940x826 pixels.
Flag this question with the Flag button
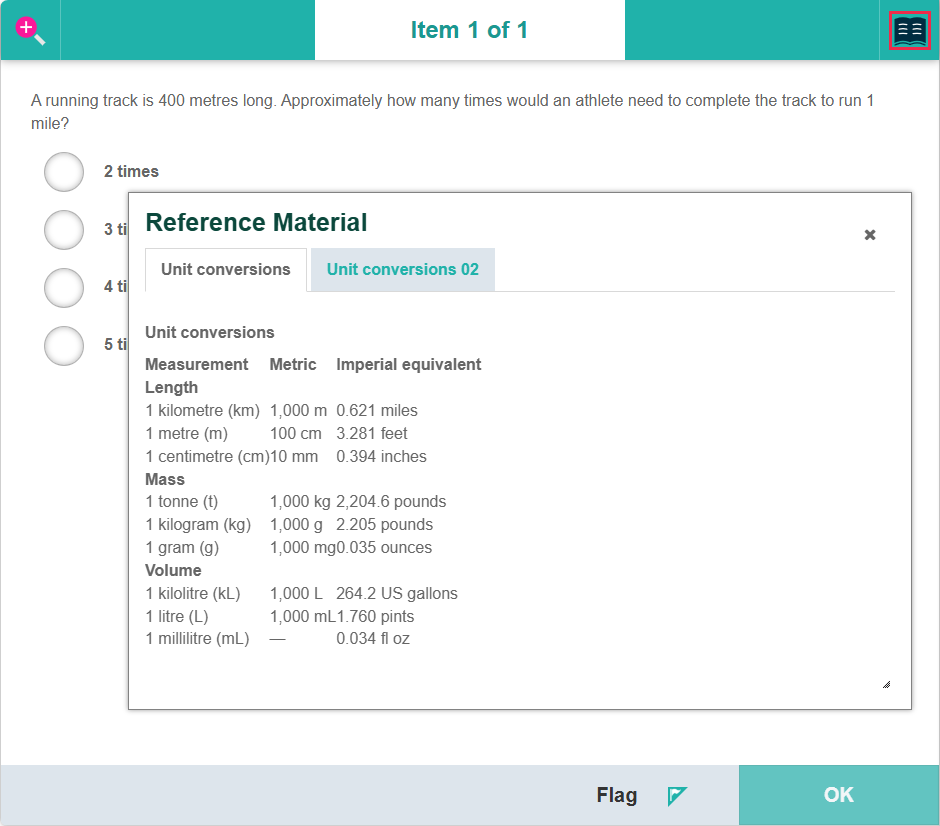(x=641, y=795)
